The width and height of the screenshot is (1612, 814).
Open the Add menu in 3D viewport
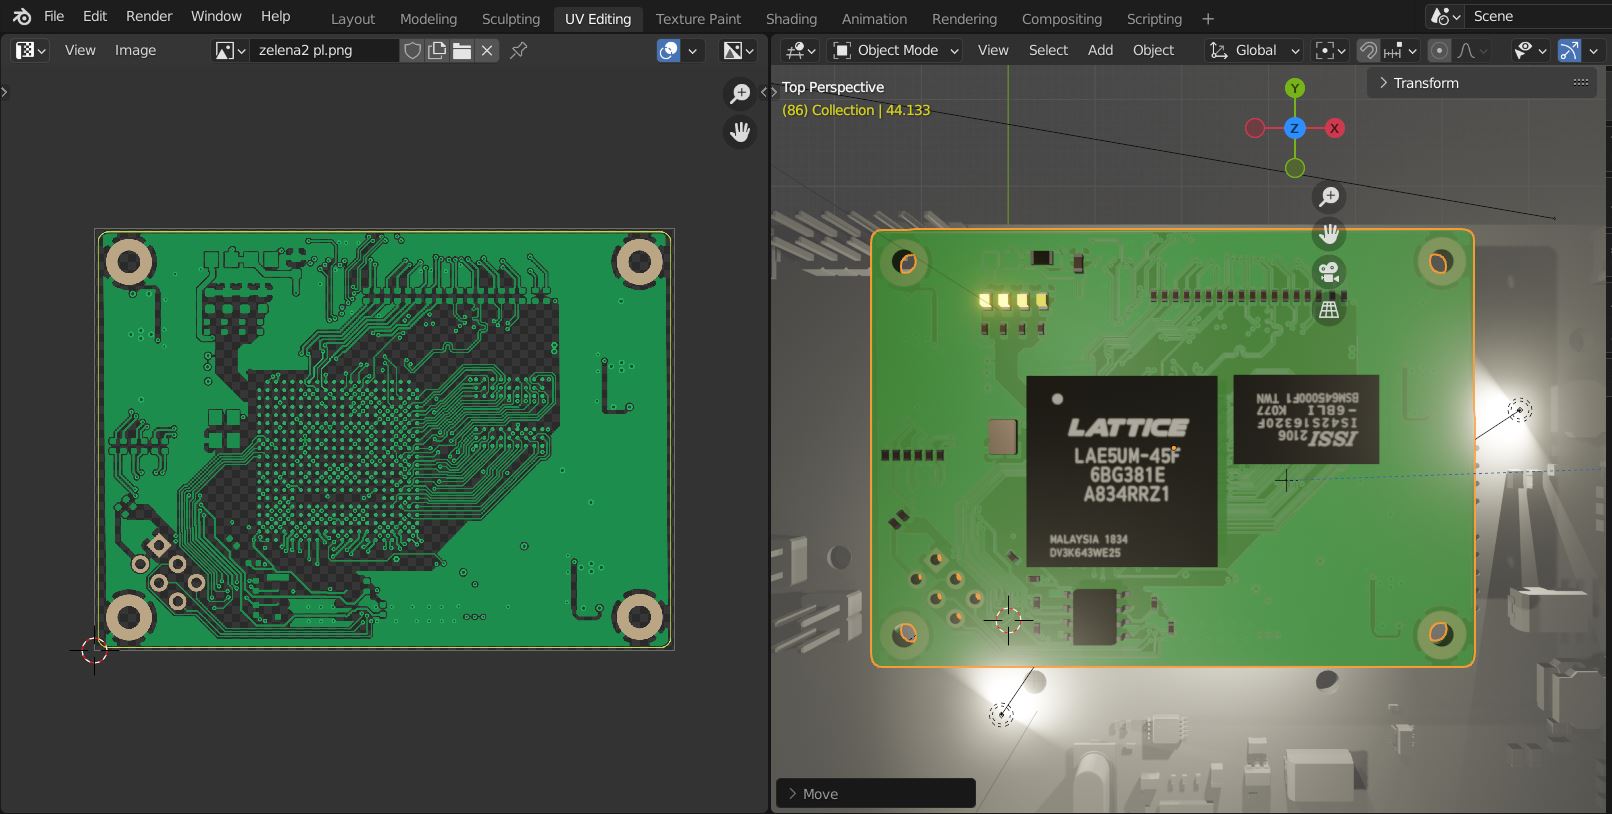(x=1100, y=50)
